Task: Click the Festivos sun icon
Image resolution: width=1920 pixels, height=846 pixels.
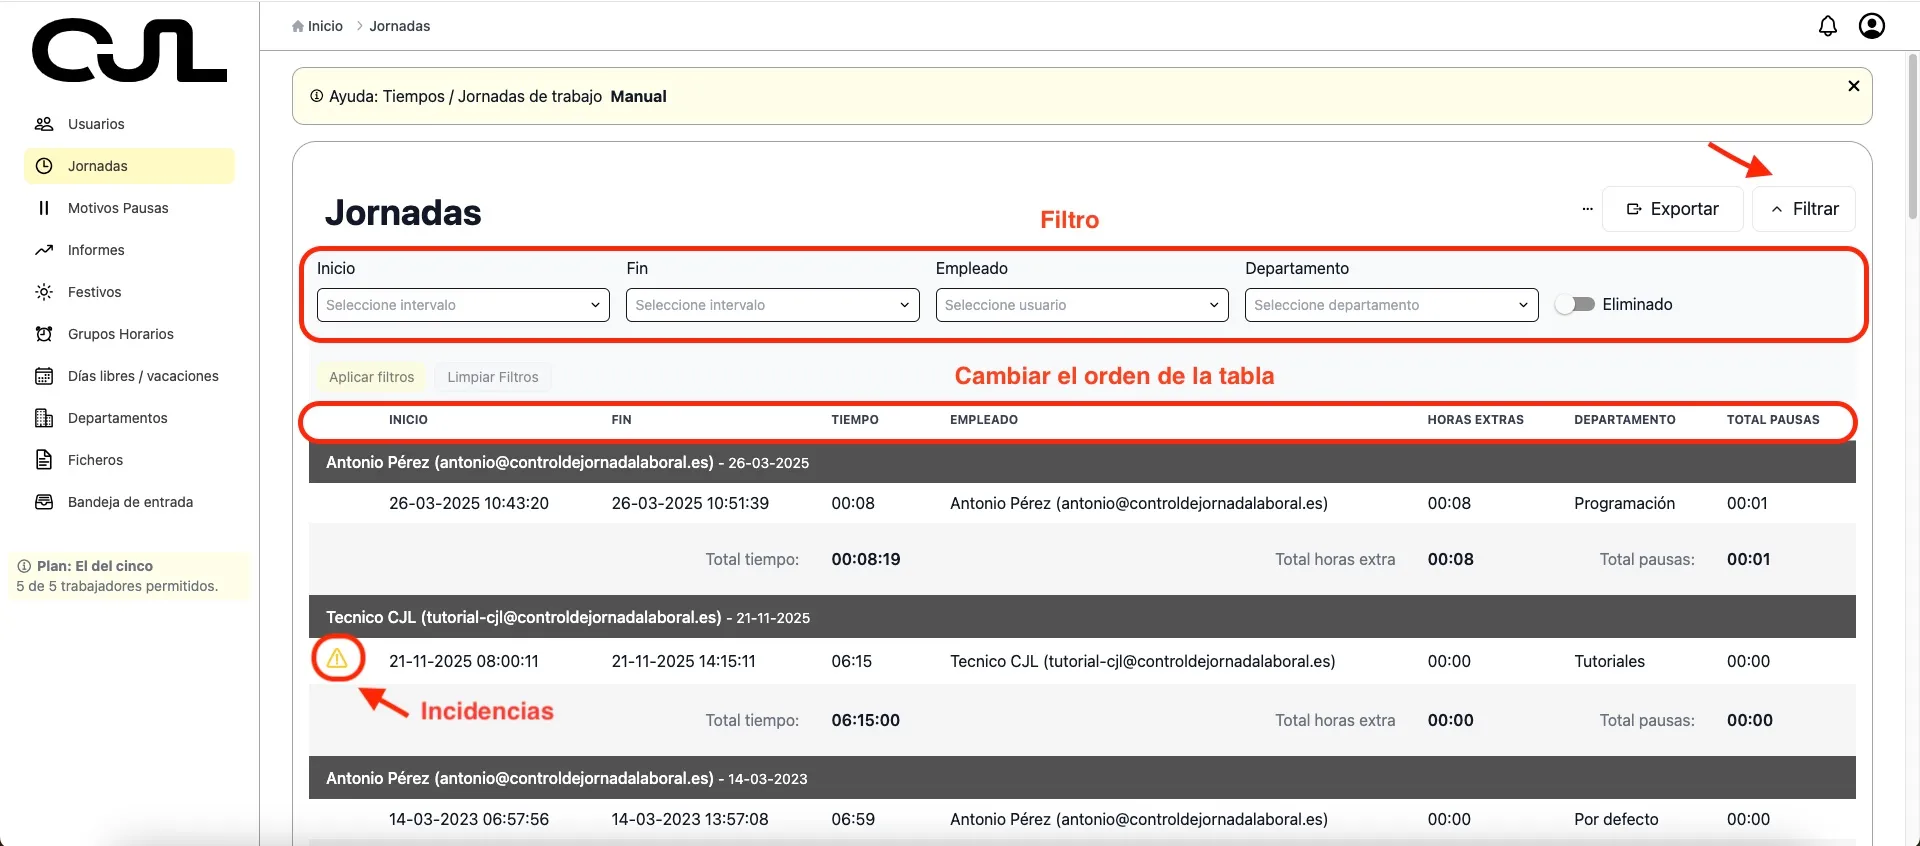Action: pyautogui.click(x=44, y=292)
